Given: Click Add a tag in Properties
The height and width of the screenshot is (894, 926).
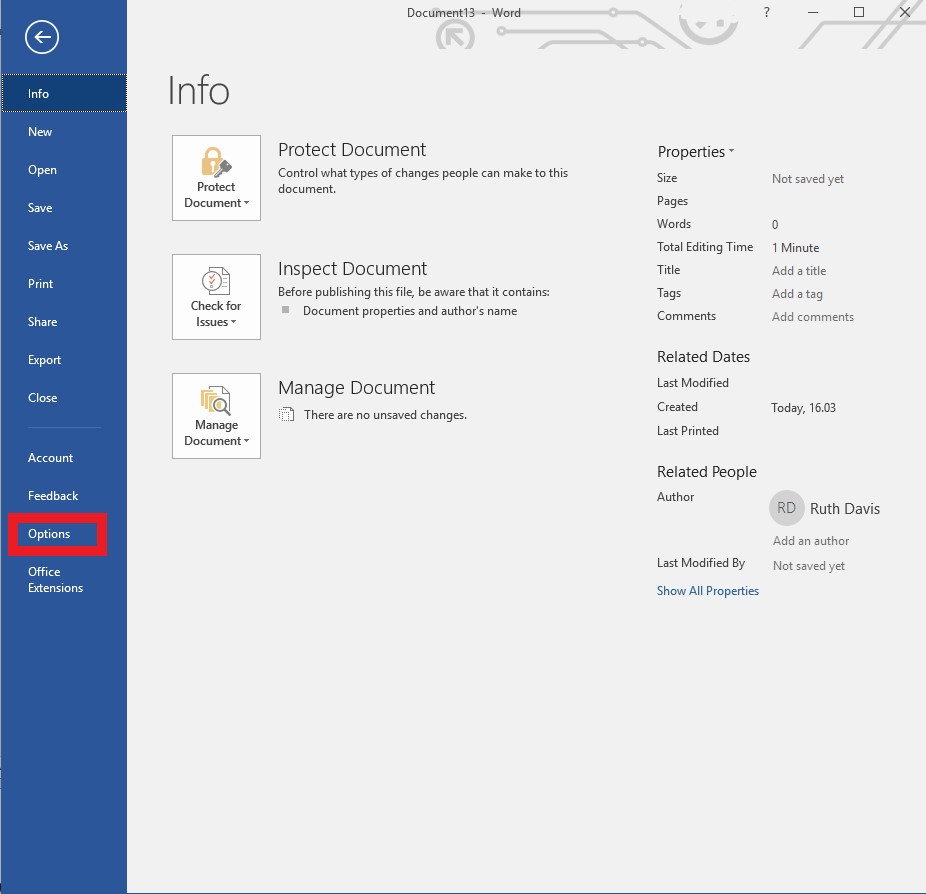Looking at the screenshot, I should coord(797,293).
